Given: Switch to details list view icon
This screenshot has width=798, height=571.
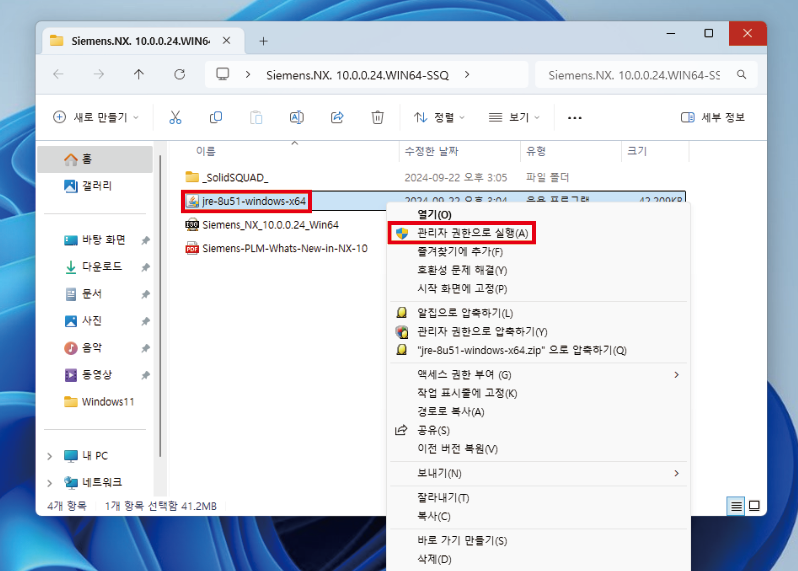Looking at the screenshot, I should click(x=736, y=506).
